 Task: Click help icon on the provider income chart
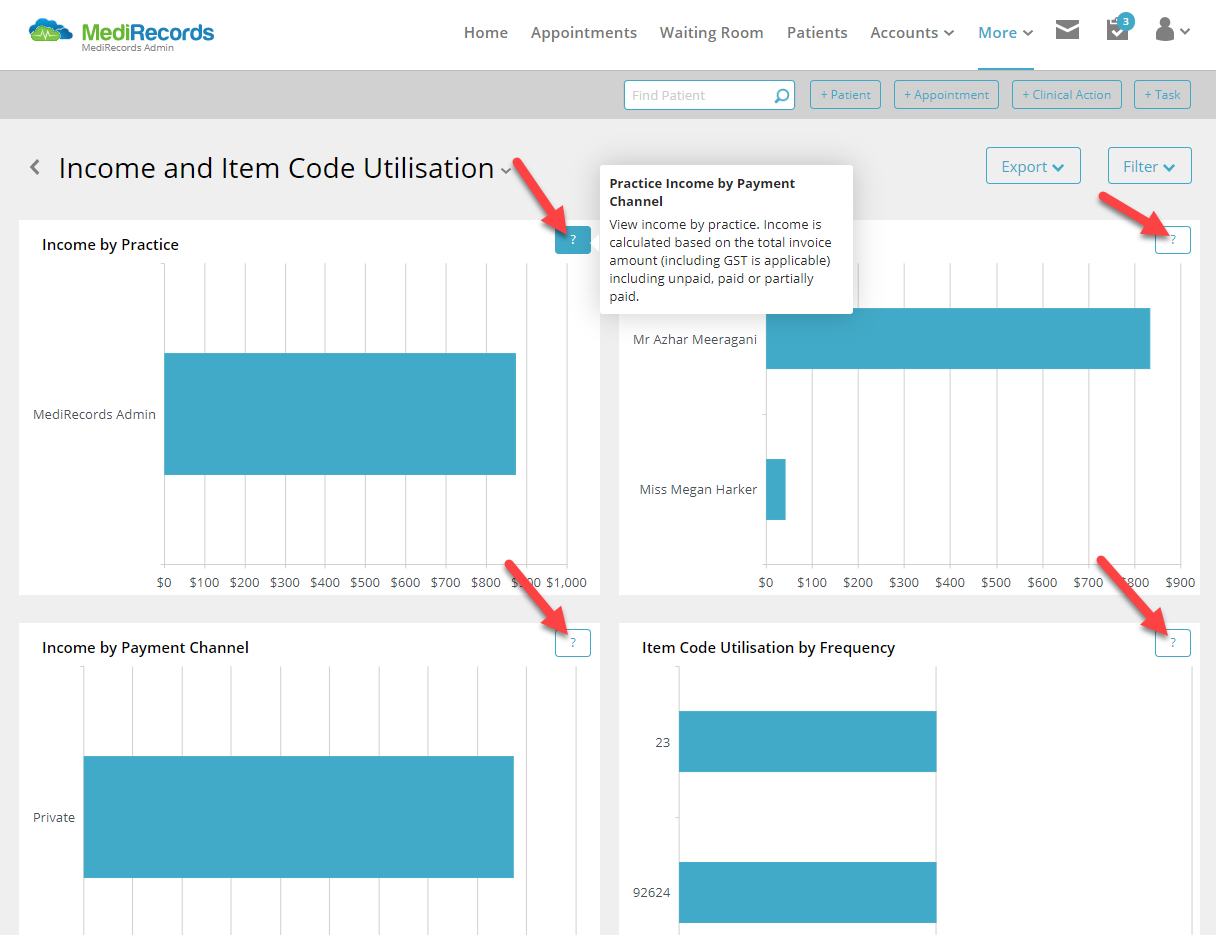pyautogui.click(x=1173, y=240)
